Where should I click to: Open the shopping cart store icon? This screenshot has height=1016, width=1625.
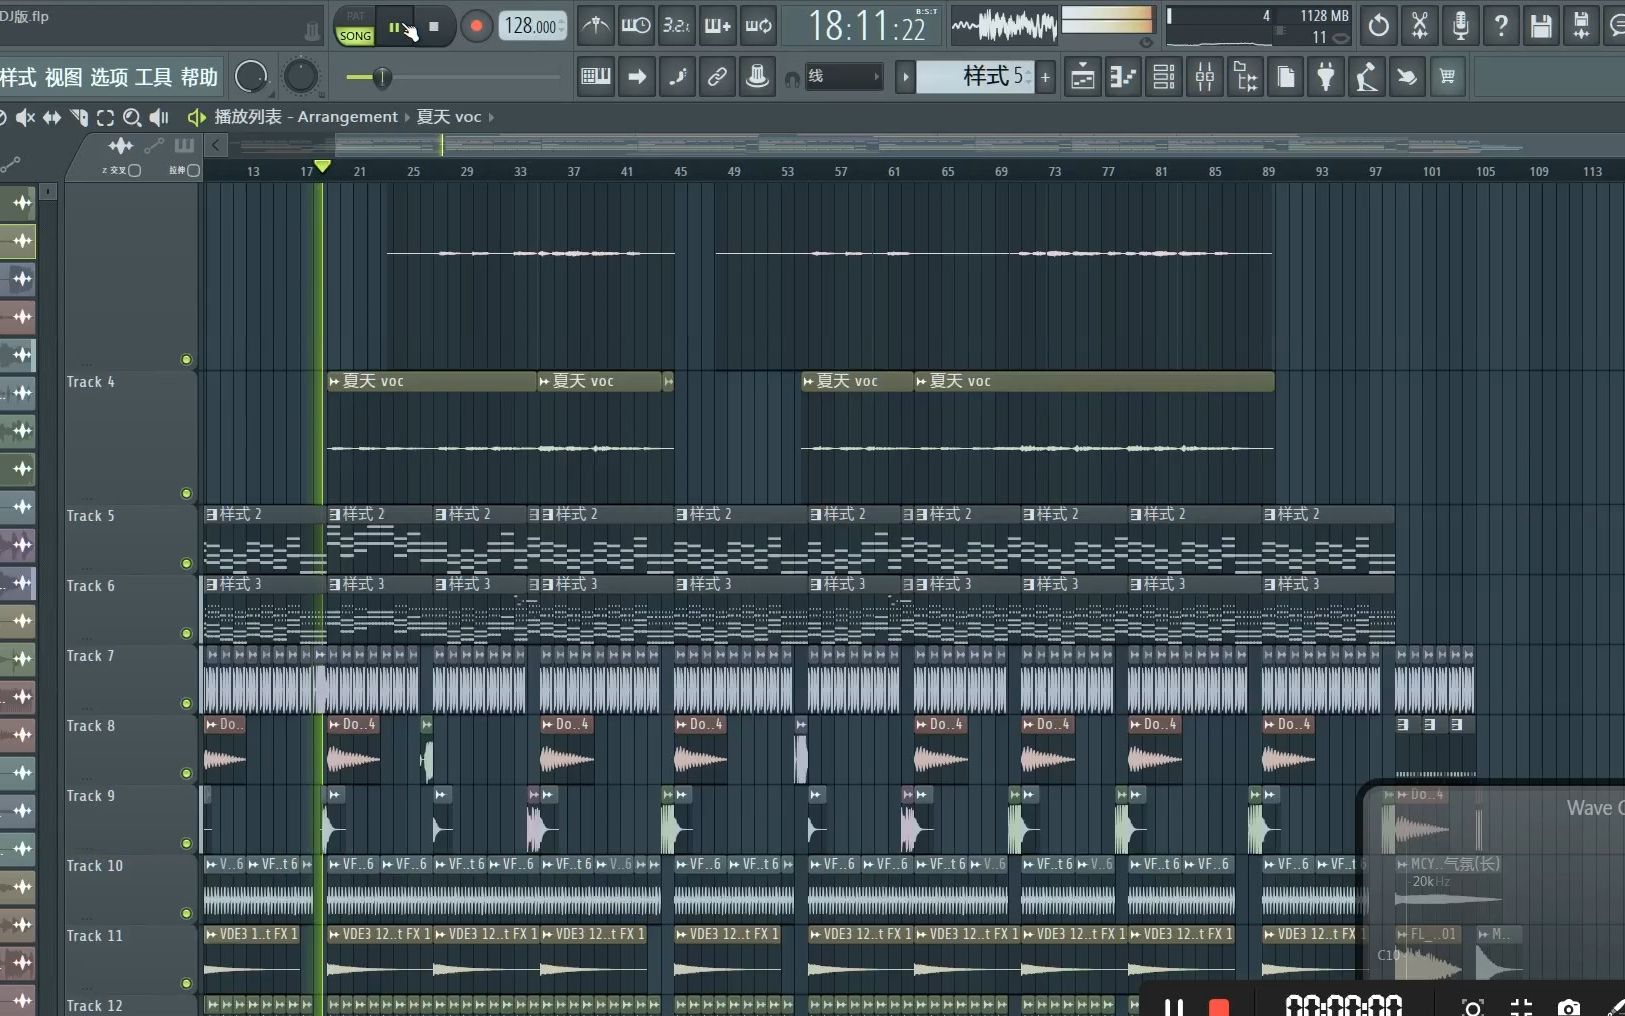pyautogui.click(x=1447, y=76)
